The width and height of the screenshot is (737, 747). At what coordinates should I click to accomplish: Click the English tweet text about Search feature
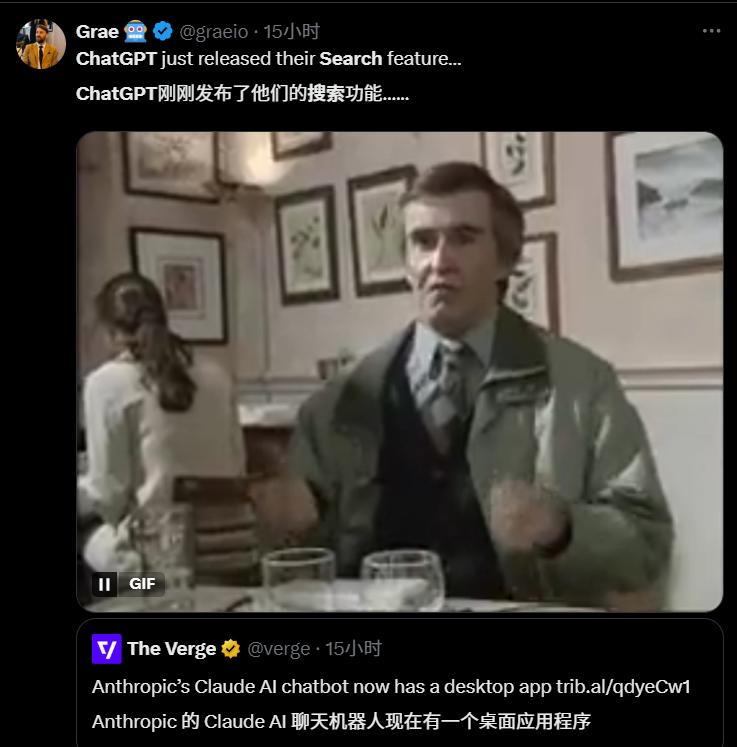click(x=268, y=59)
